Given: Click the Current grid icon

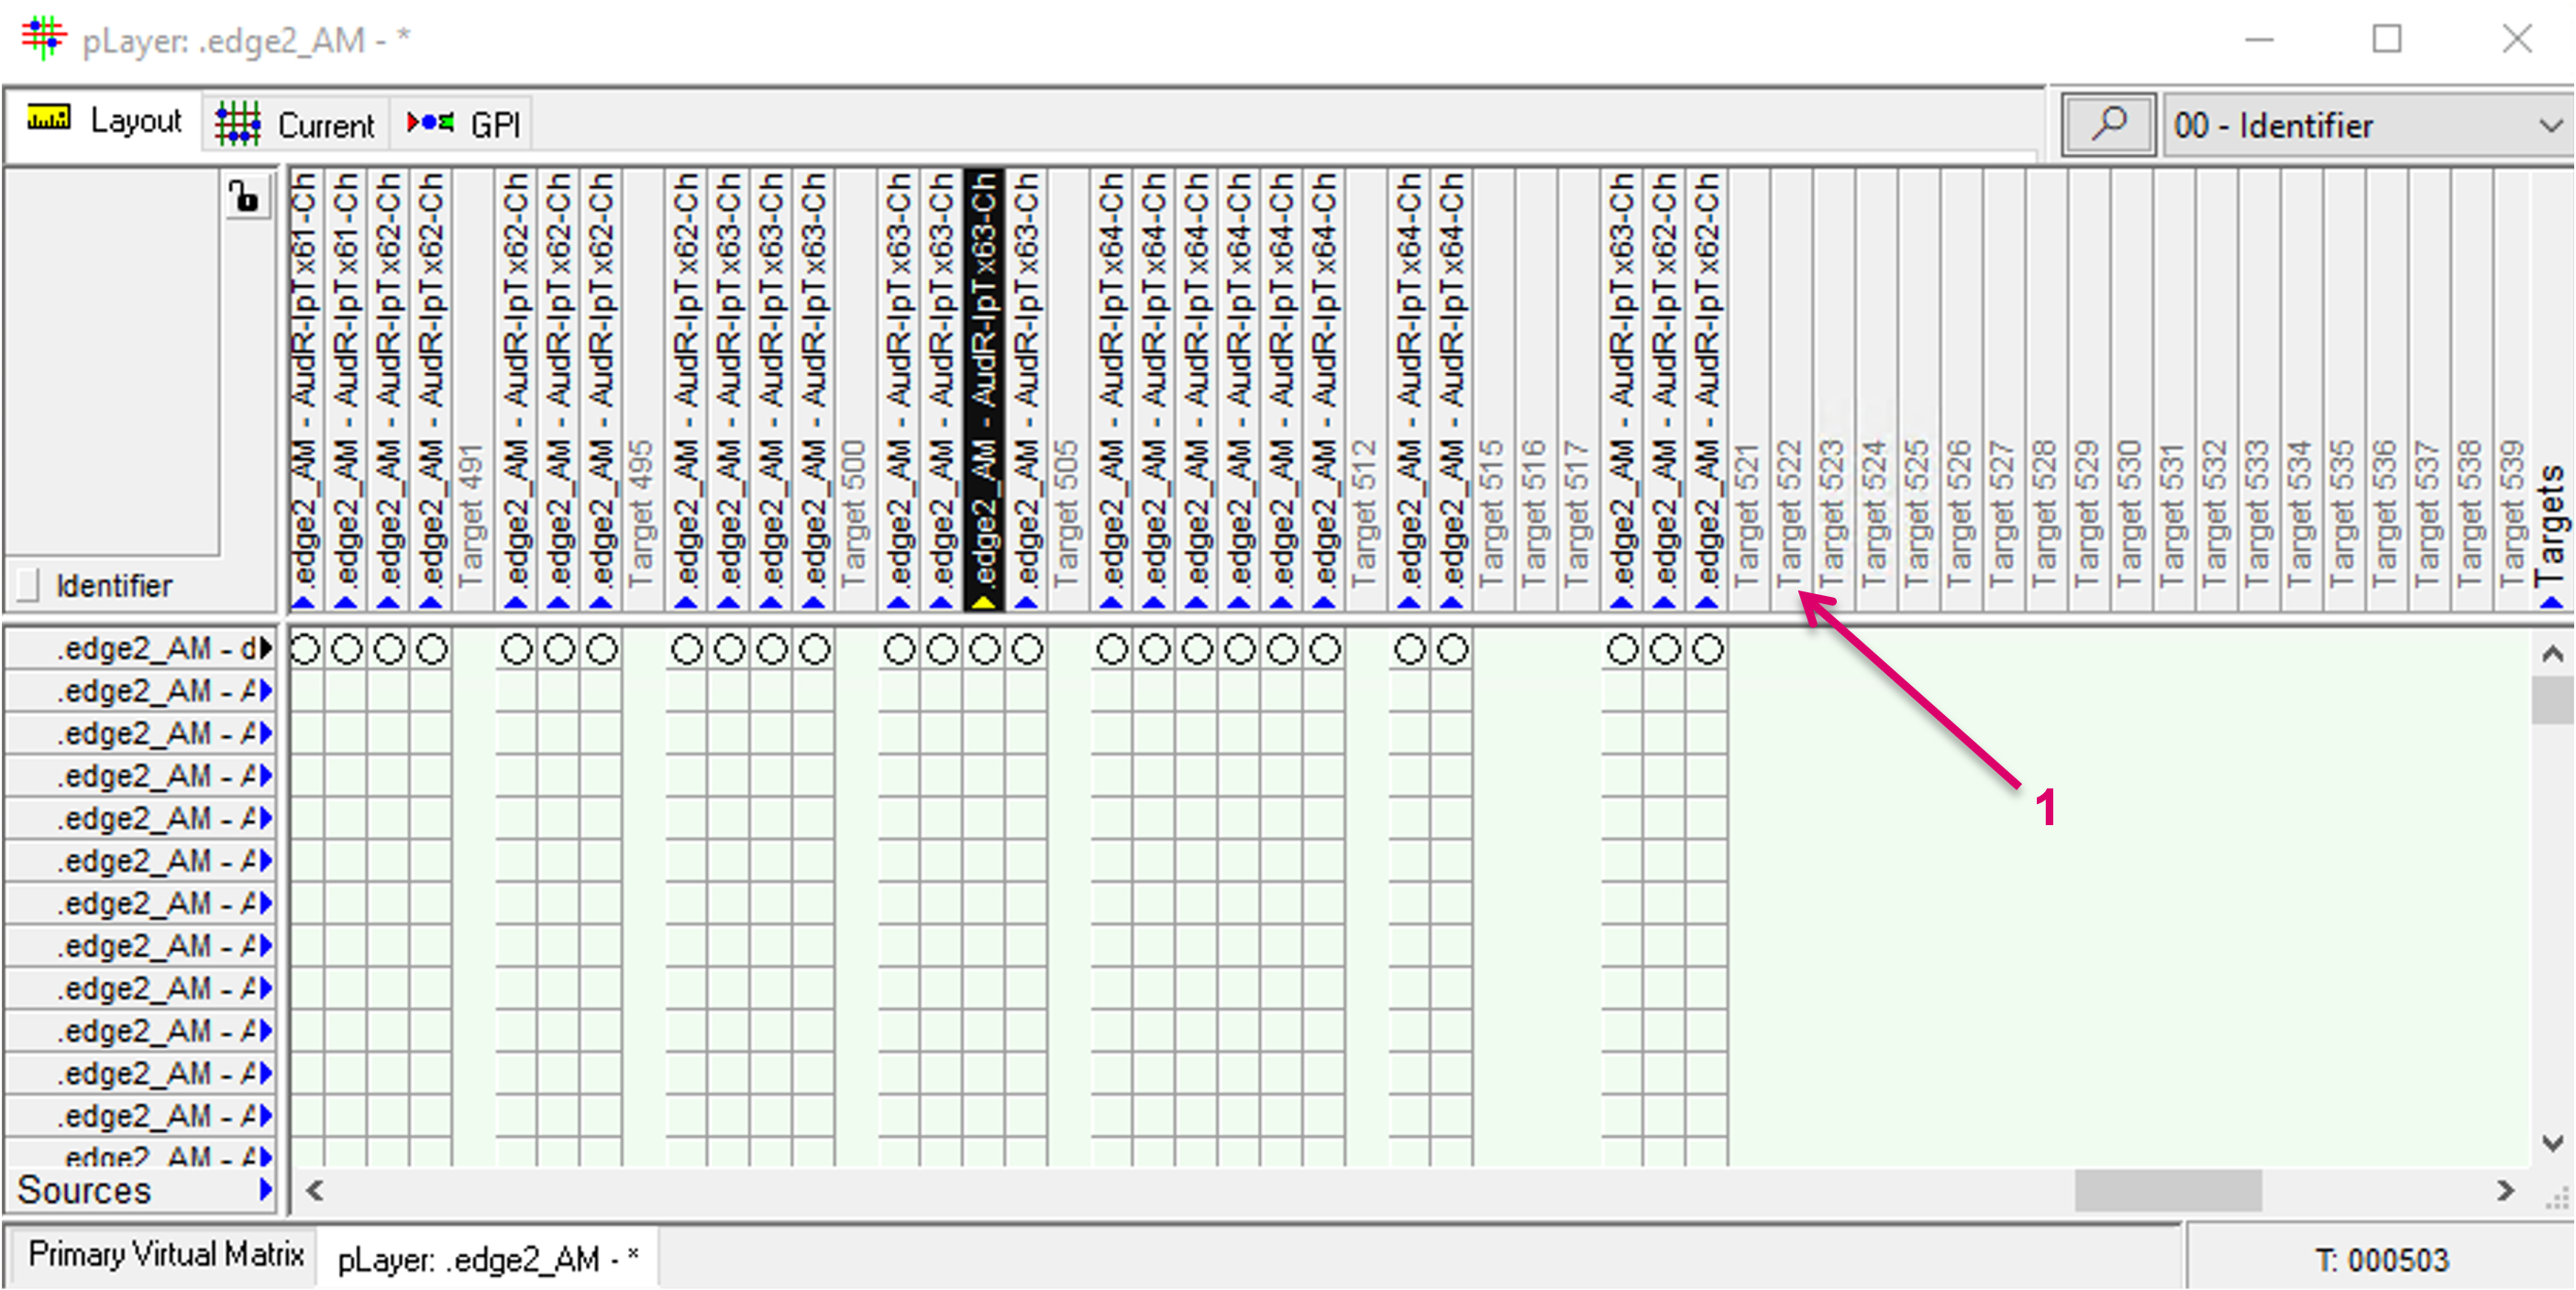Looking at the screenshot, I should pos(238,124).
